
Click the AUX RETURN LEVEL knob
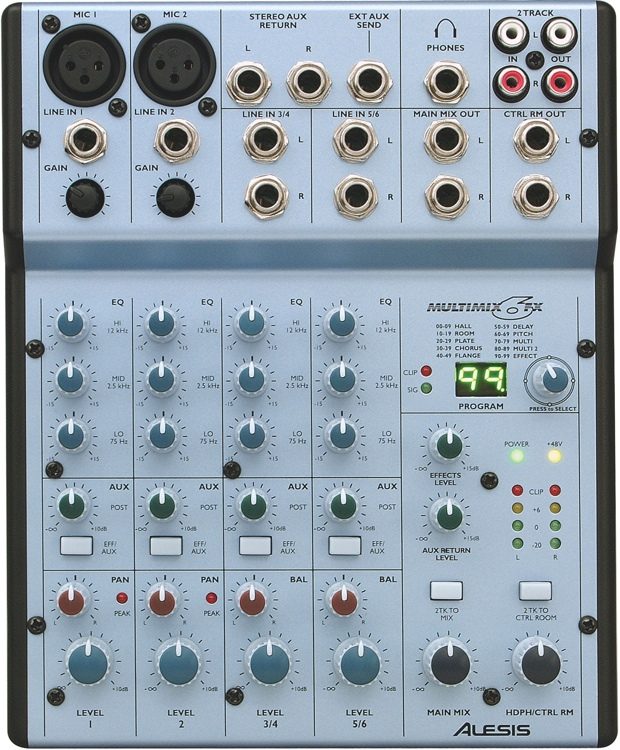[448, 516]
